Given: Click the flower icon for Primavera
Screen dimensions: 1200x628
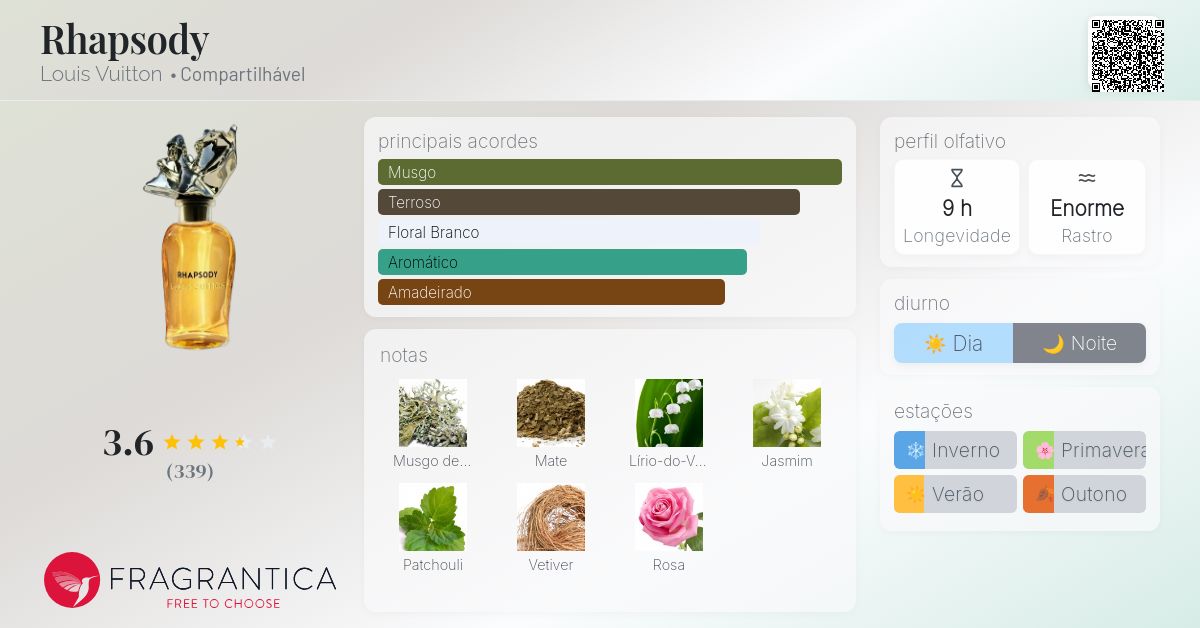Looking at the screenshot, I should tap(1043, 450).
